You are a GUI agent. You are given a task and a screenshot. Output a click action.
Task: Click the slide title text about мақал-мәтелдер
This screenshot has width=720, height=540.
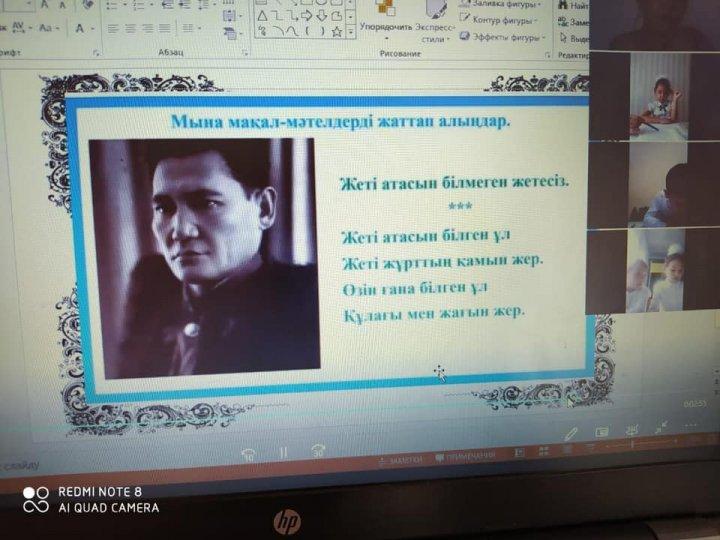340,121
